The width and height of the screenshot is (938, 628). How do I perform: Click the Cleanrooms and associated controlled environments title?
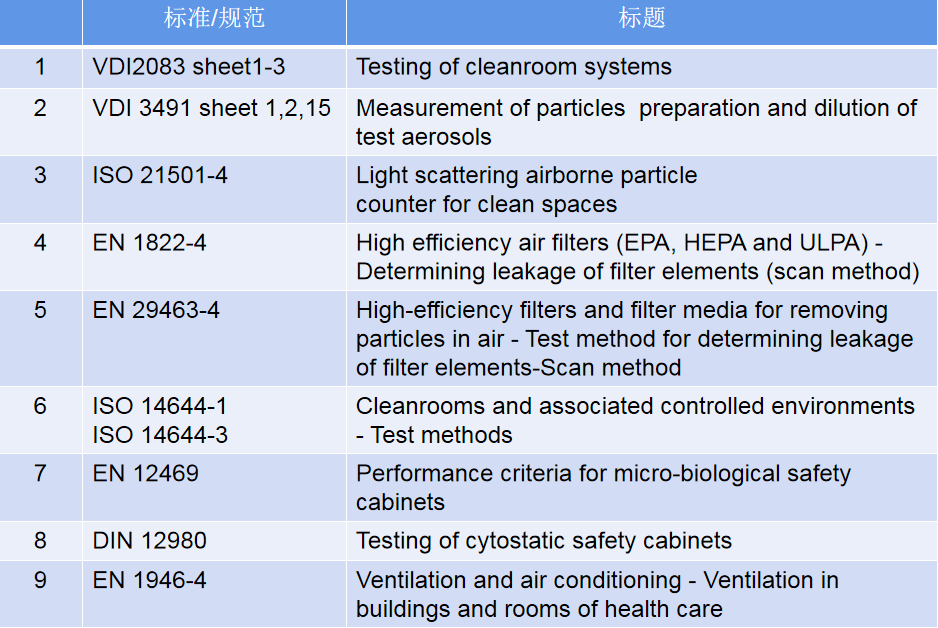pos(635,420)
